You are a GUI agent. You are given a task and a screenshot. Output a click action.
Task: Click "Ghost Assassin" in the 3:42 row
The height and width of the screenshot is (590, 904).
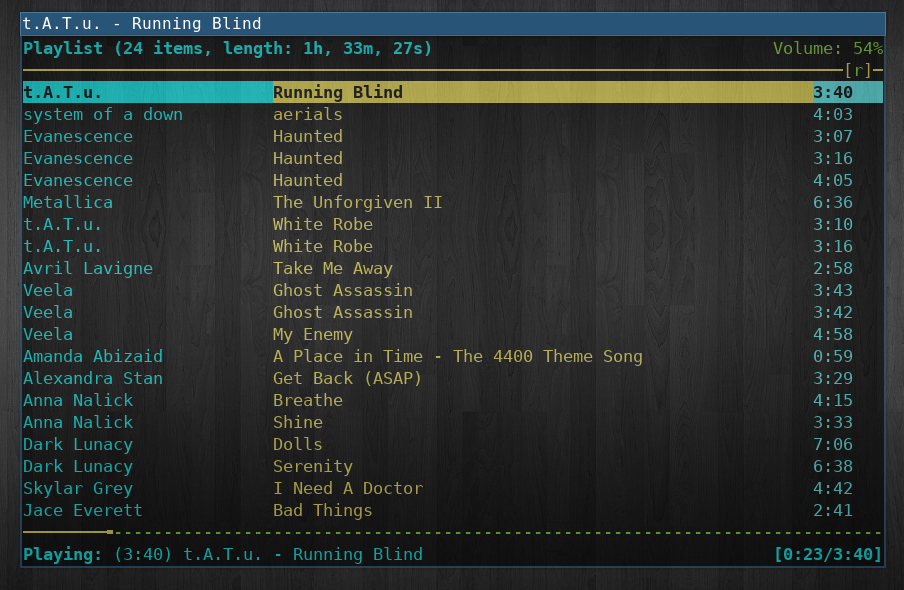pyautogui.click(x=343, y=312)
